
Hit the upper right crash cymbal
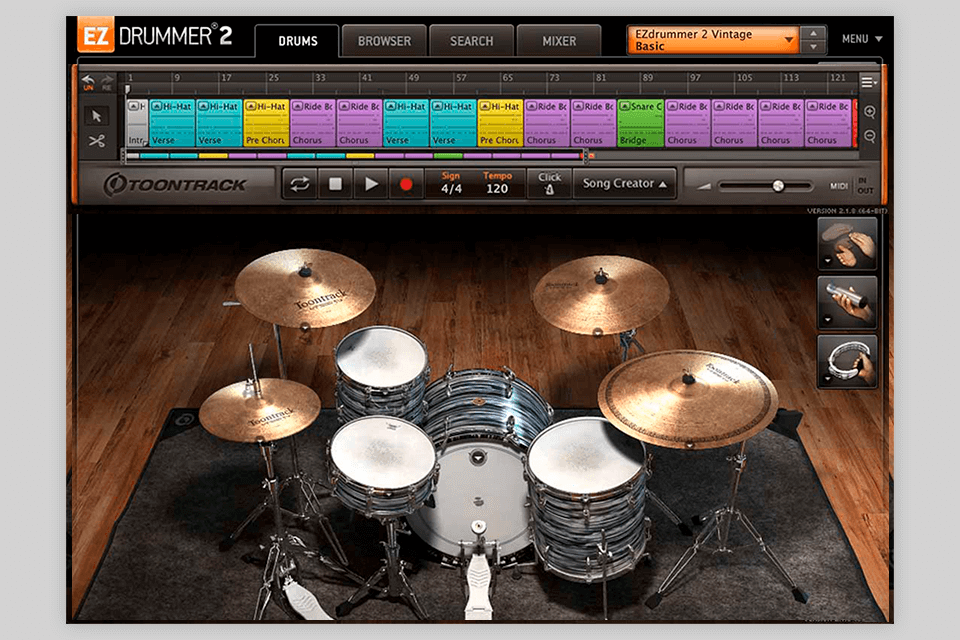601,295
